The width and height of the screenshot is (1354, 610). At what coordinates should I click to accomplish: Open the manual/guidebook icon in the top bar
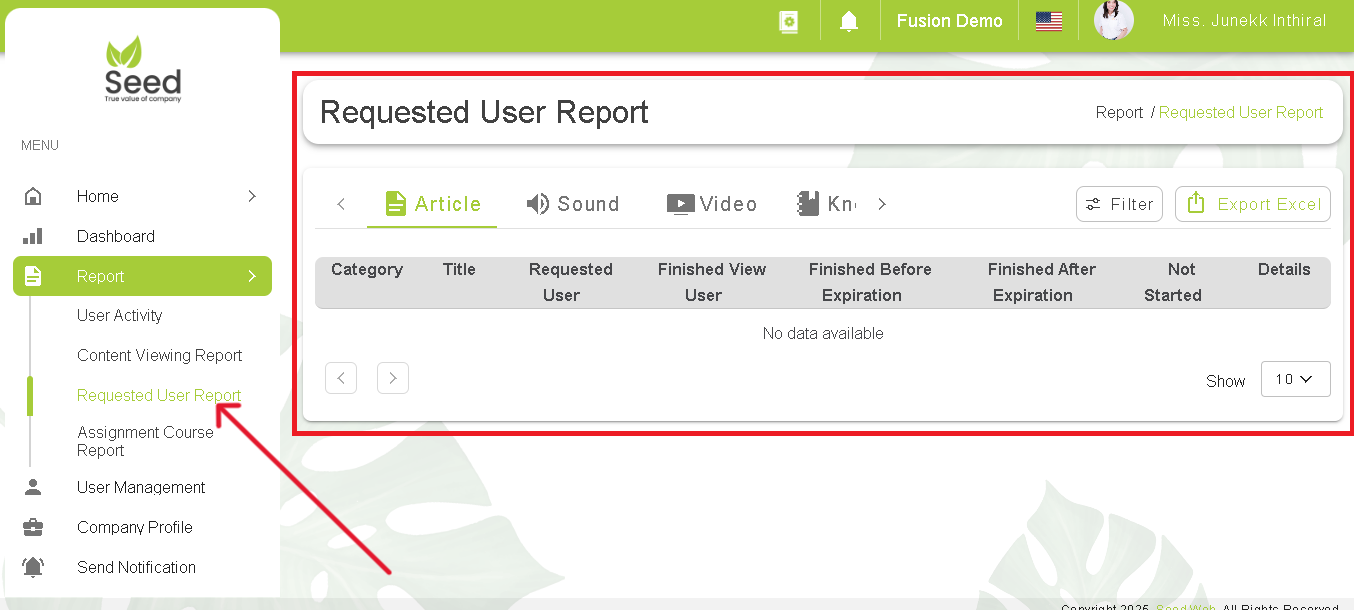789,20
